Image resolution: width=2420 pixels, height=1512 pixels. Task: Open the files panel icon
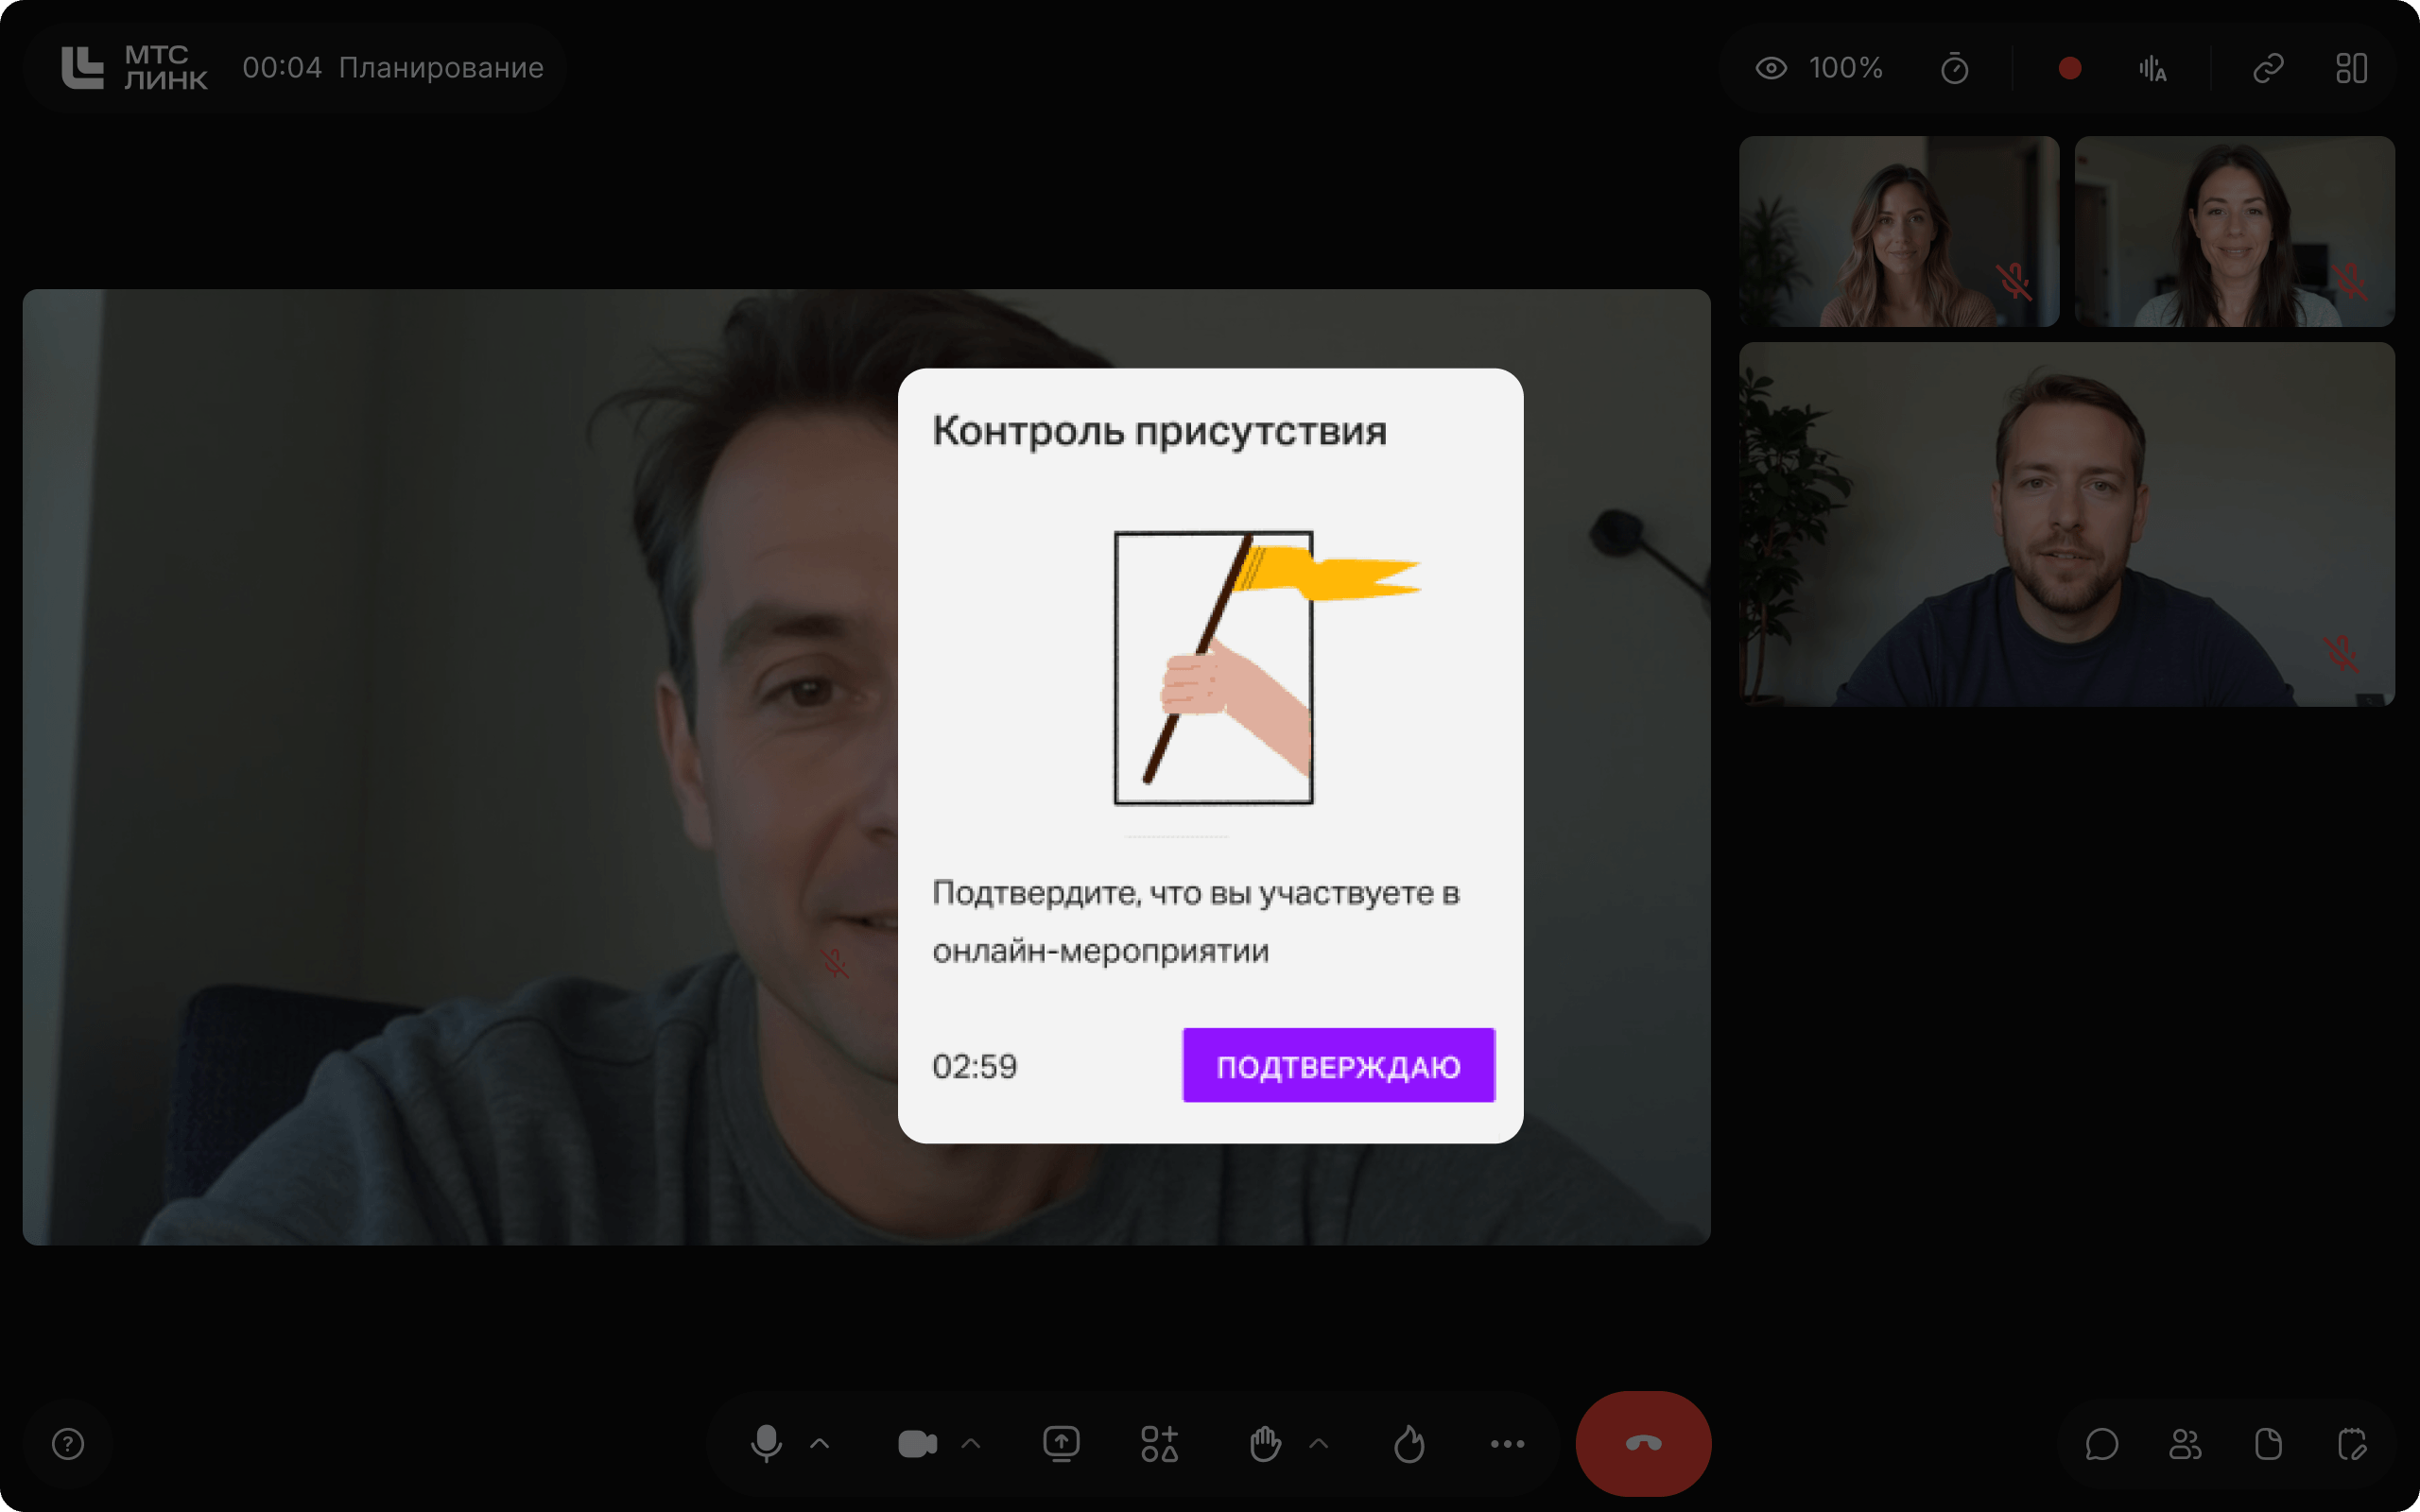(x=2268, y=1443)
